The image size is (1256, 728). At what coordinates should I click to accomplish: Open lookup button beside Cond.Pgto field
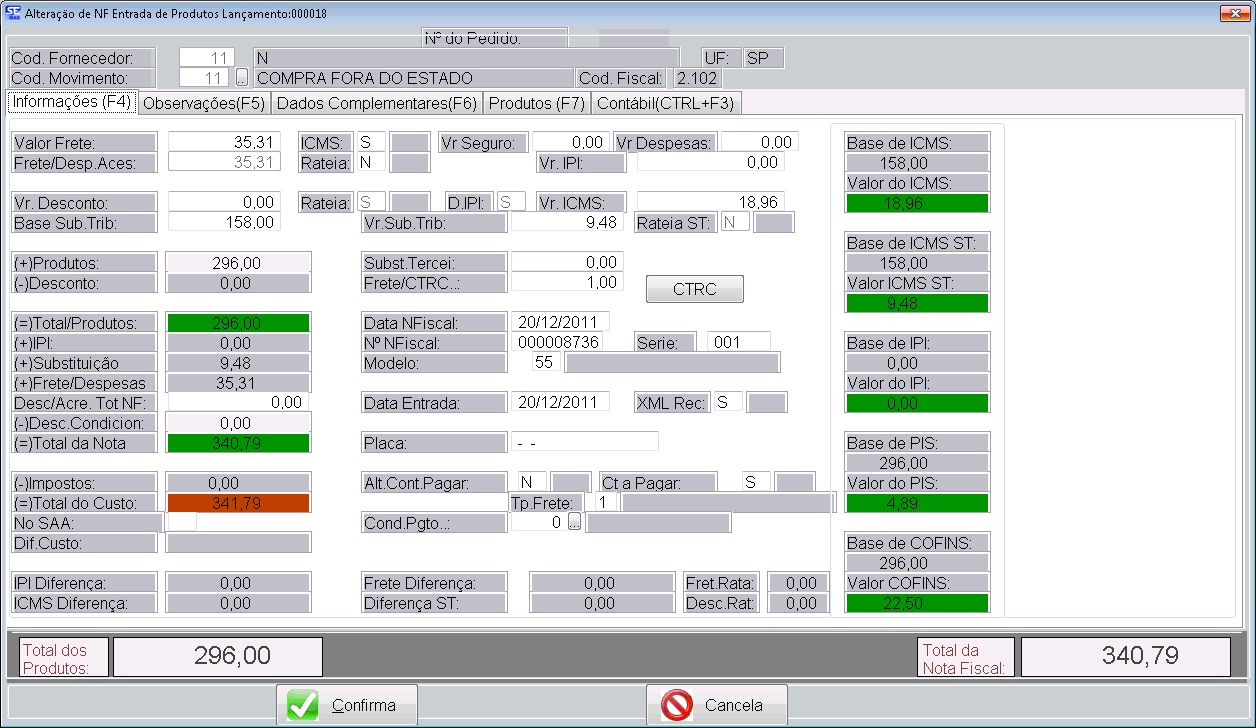(x=574, y=522)
